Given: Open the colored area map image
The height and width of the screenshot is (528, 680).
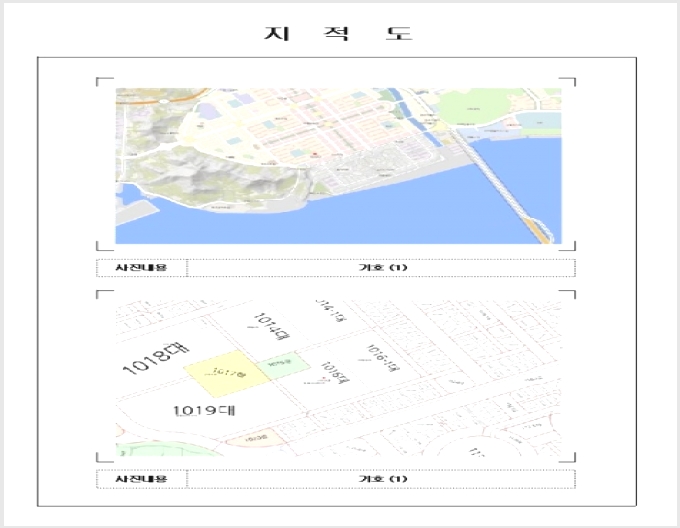Looking at the screenshot, I should (x=338, y=166).
